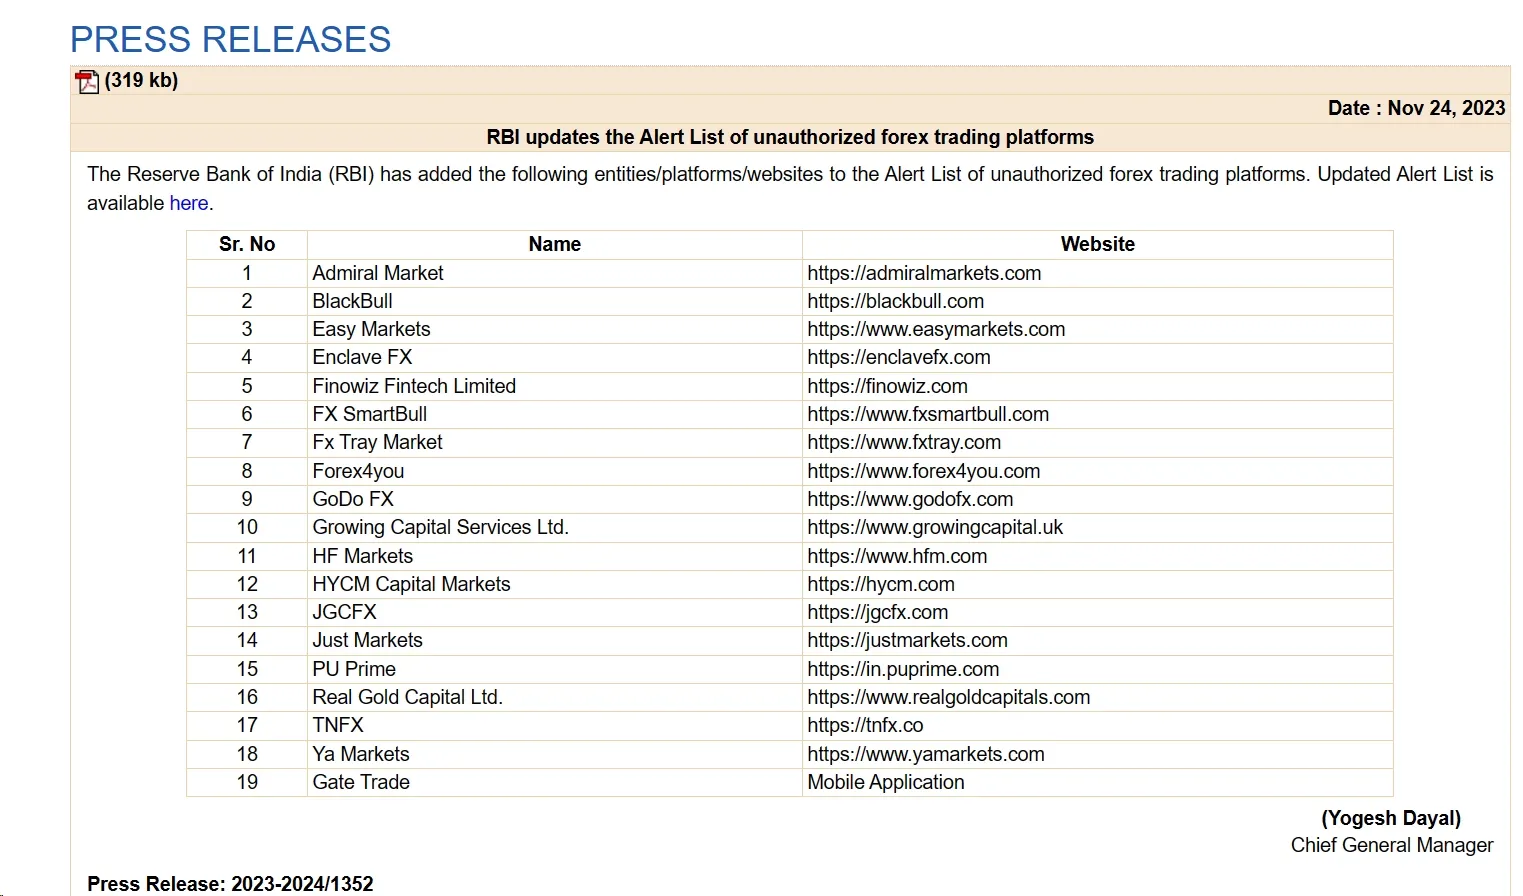This screenshot has width=1523, height=896.
Task: Select the serial number 10 cell
Action: tap(247, 527)
